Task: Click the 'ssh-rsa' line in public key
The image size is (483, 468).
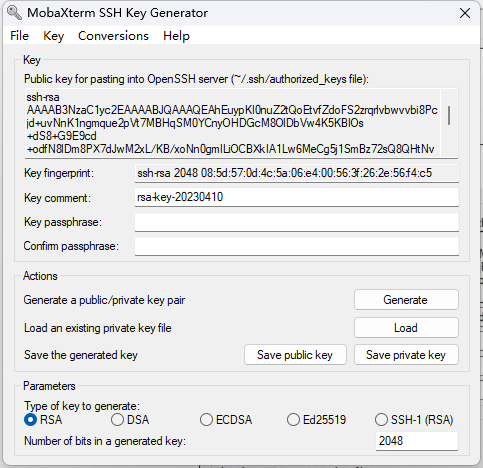Action: point(43,97)
